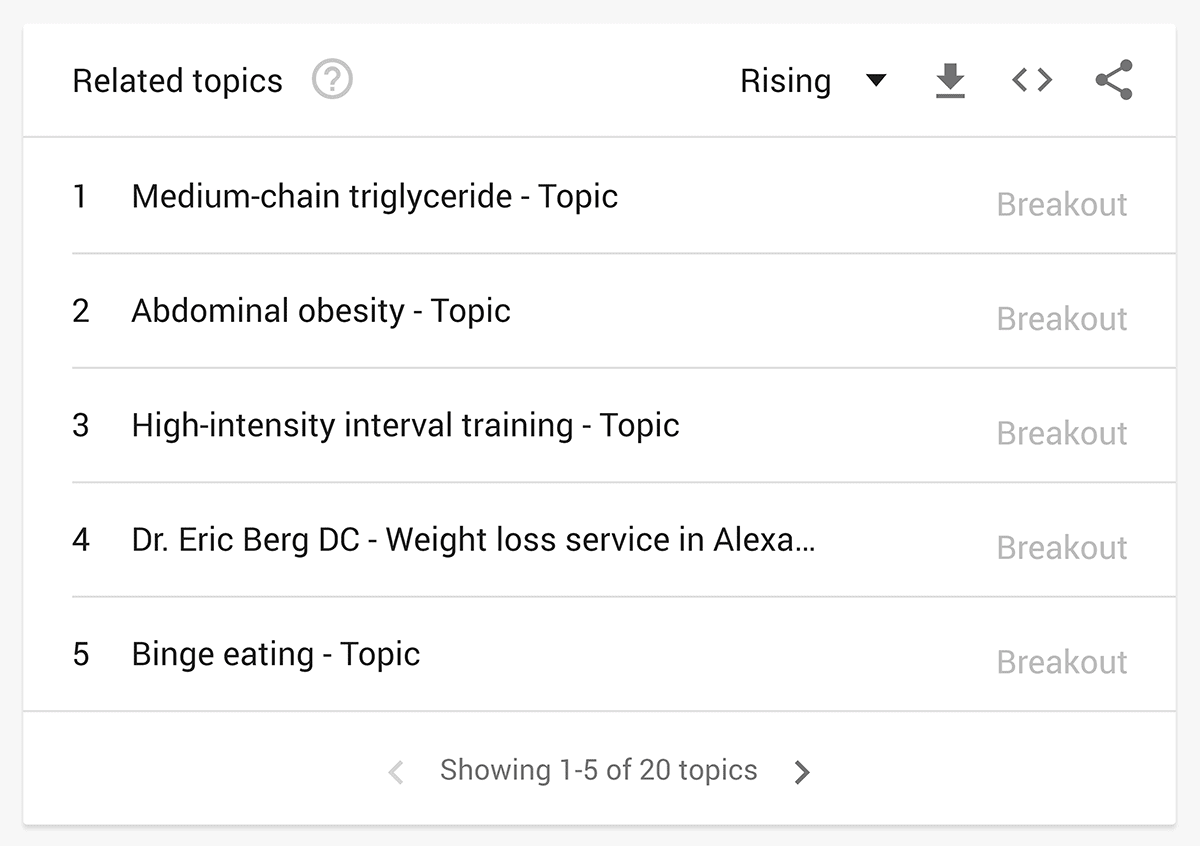Go to previous page of topics

[x=396, y=772]
